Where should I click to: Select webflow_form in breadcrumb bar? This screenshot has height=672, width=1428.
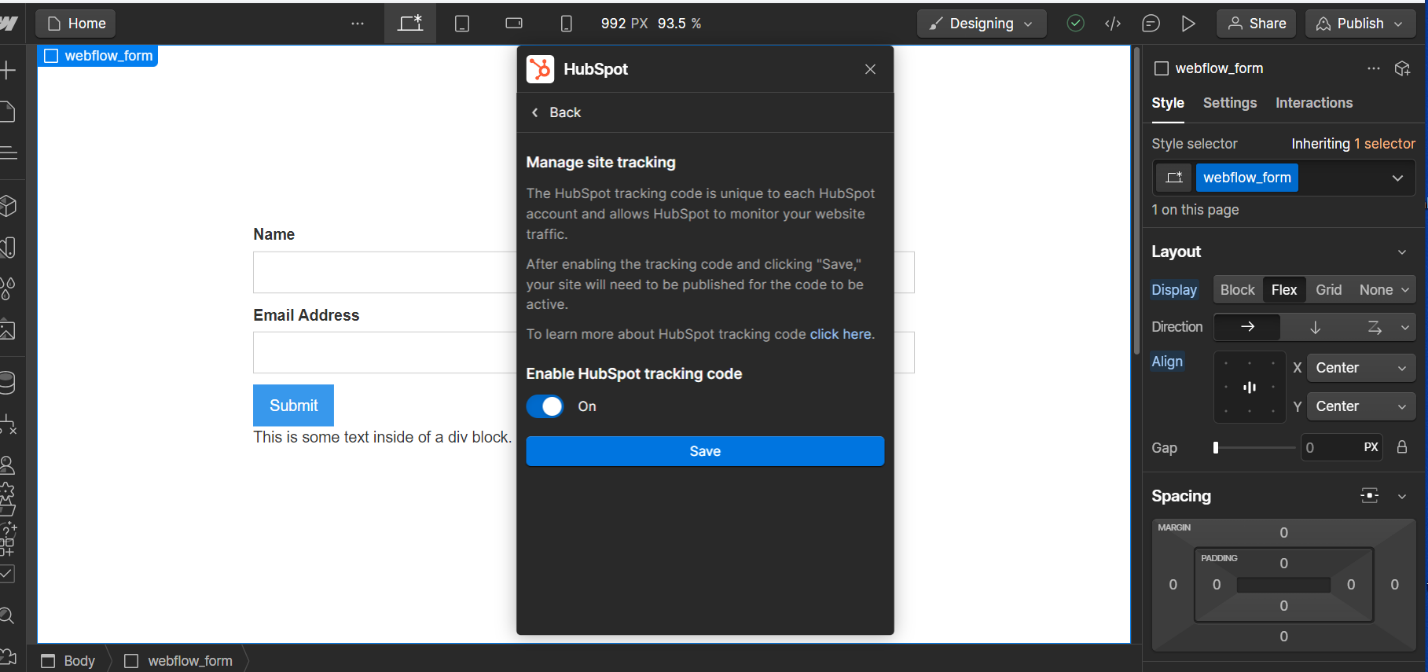click(178, 660)
